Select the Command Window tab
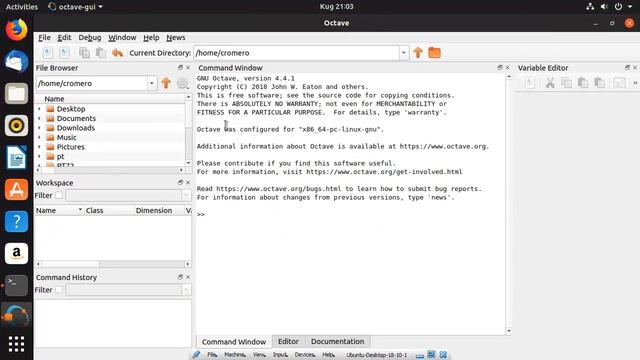Viewport: 640px width, 360px height. pyautogui.click(x=234, y=341)
